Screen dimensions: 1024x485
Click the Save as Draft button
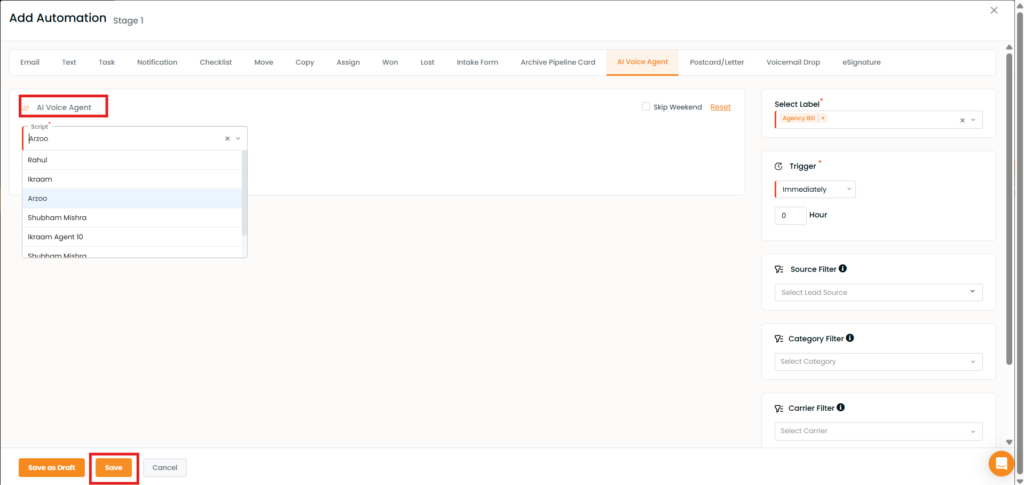click(x=51, y=467)
